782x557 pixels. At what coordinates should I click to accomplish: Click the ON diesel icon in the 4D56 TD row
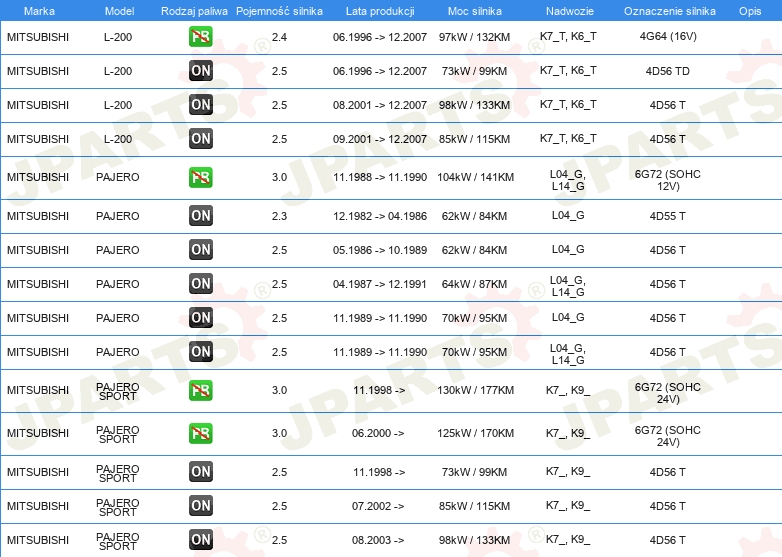200,71
